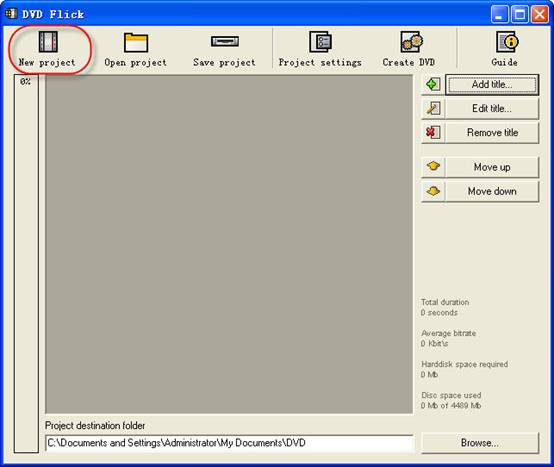This screenshot has height=467, width=554.
Task: Open project via the folder icon
Action: [x=136, y=42]
